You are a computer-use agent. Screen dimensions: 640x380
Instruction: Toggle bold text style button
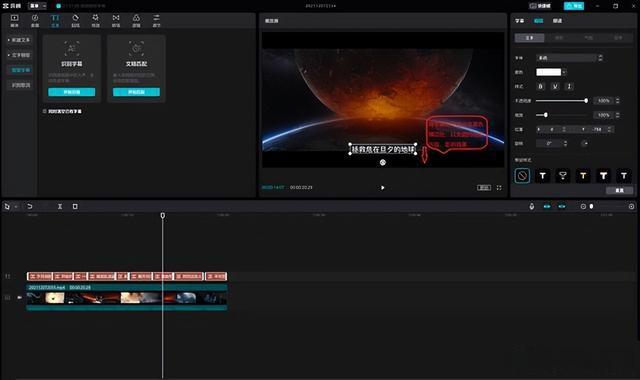tap(541, 87)
